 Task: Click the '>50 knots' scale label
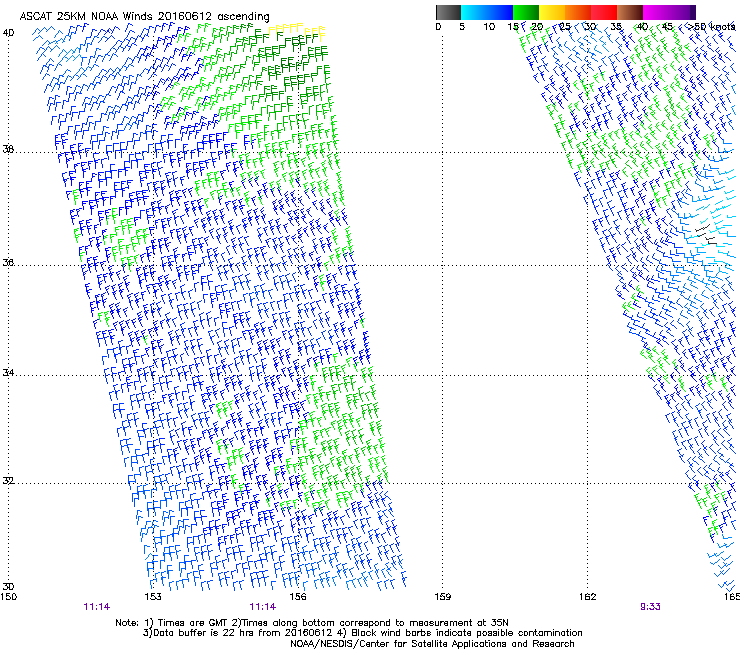tap(711, 27)
